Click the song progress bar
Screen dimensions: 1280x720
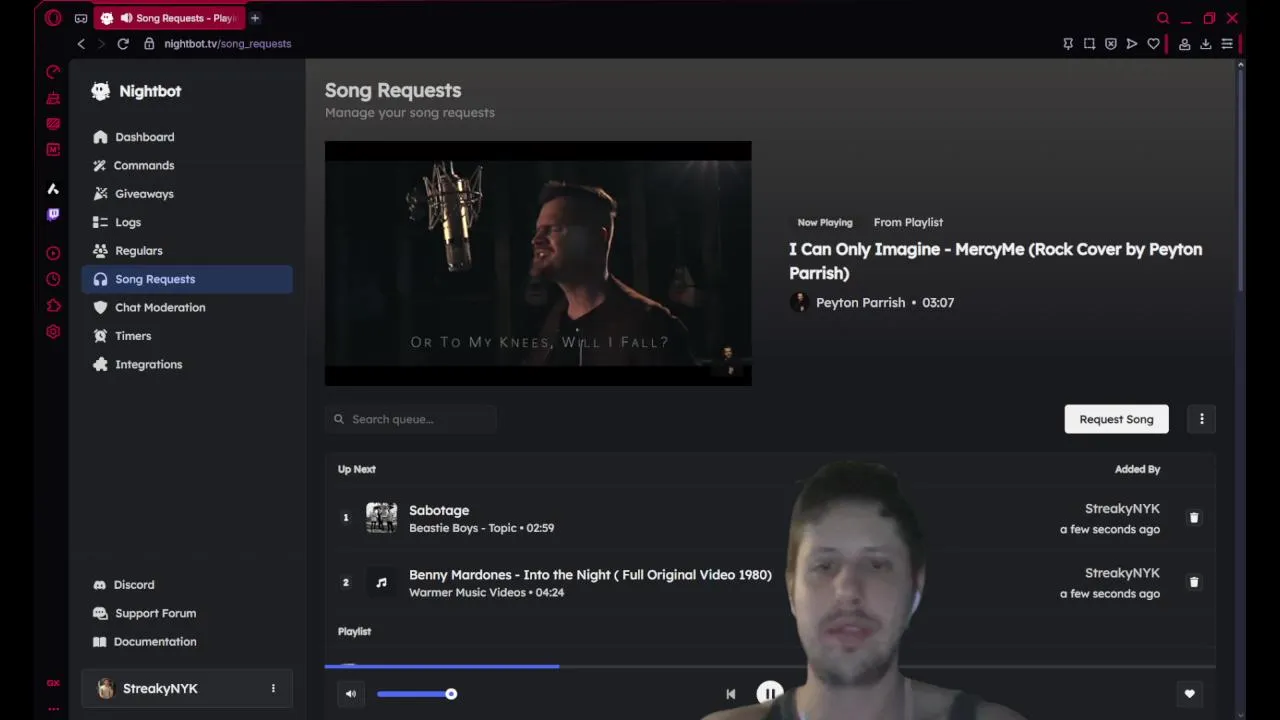pos(770,666)
